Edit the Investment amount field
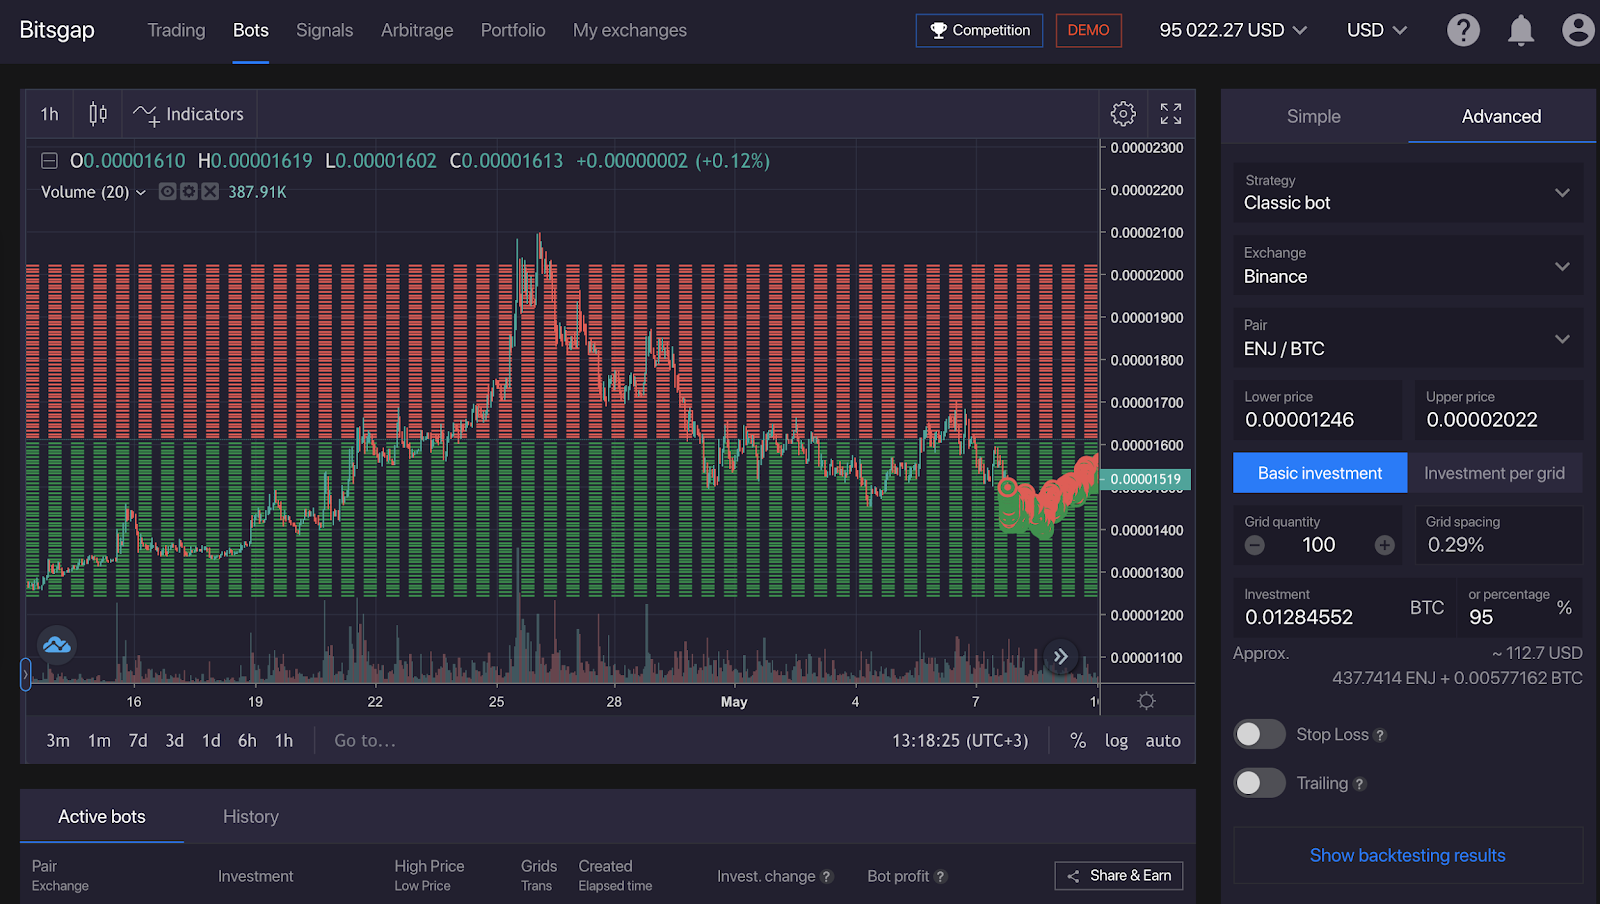Viewport: 1600px width, 904px height. [1344, 607]
